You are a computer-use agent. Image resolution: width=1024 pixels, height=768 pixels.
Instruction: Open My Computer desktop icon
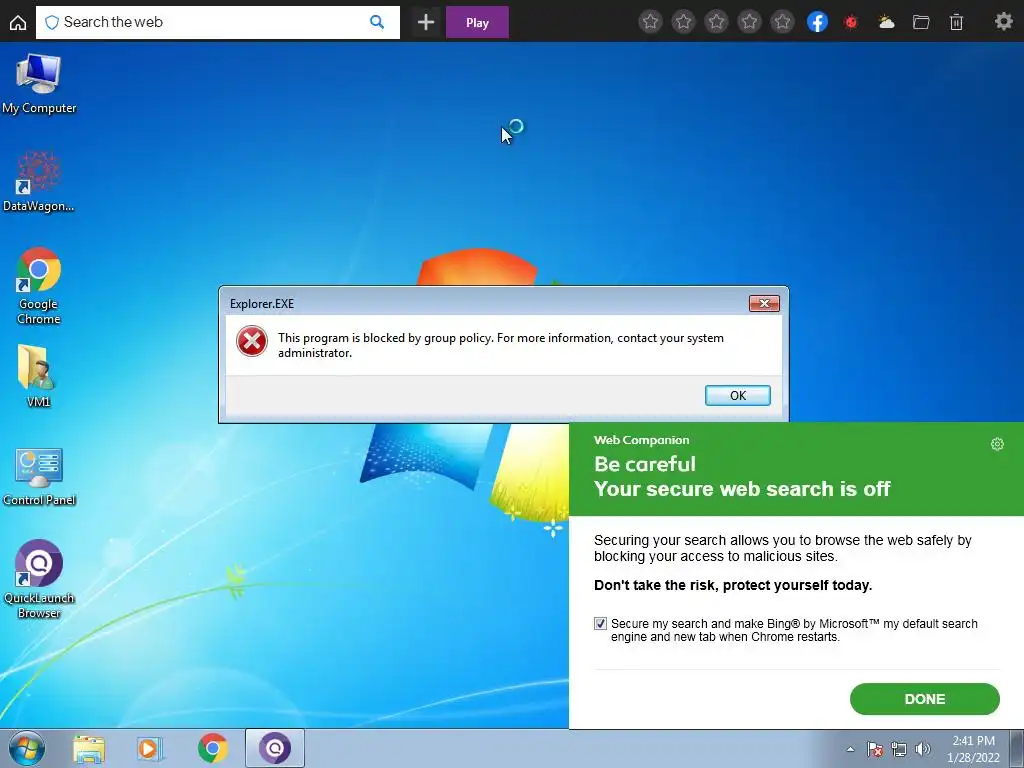coord(39,84)
